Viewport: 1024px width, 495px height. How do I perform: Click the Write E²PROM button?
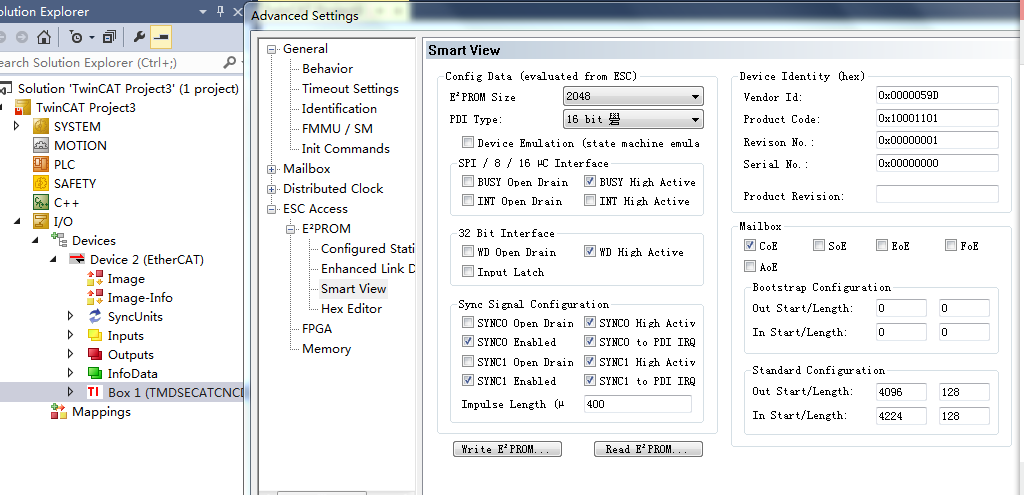[507, 449]
